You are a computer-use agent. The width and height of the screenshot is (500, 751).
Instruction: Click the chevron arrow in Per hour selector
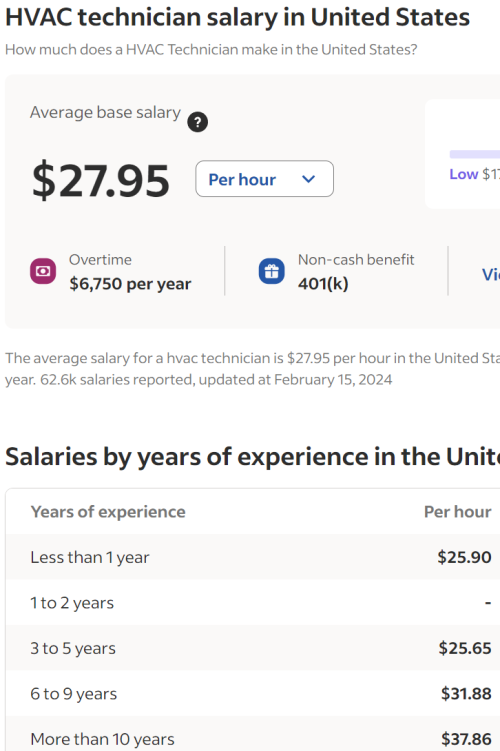(x=309, y=179)
